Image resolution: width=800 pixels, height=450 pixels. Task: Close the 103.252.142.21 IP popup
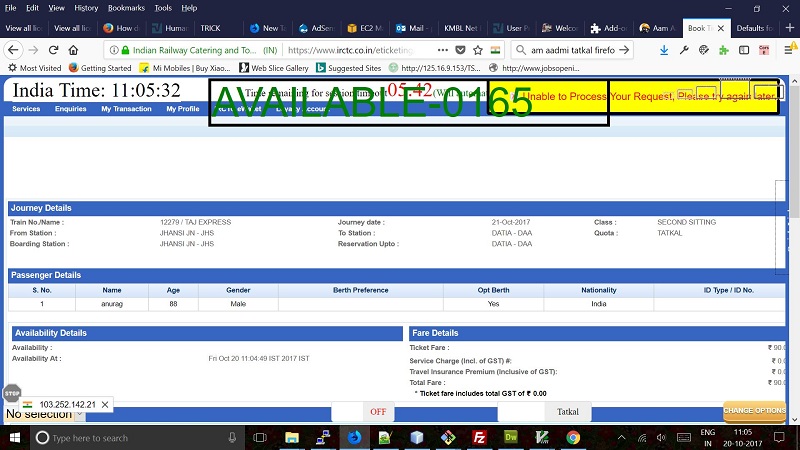[x=106, y=405]
